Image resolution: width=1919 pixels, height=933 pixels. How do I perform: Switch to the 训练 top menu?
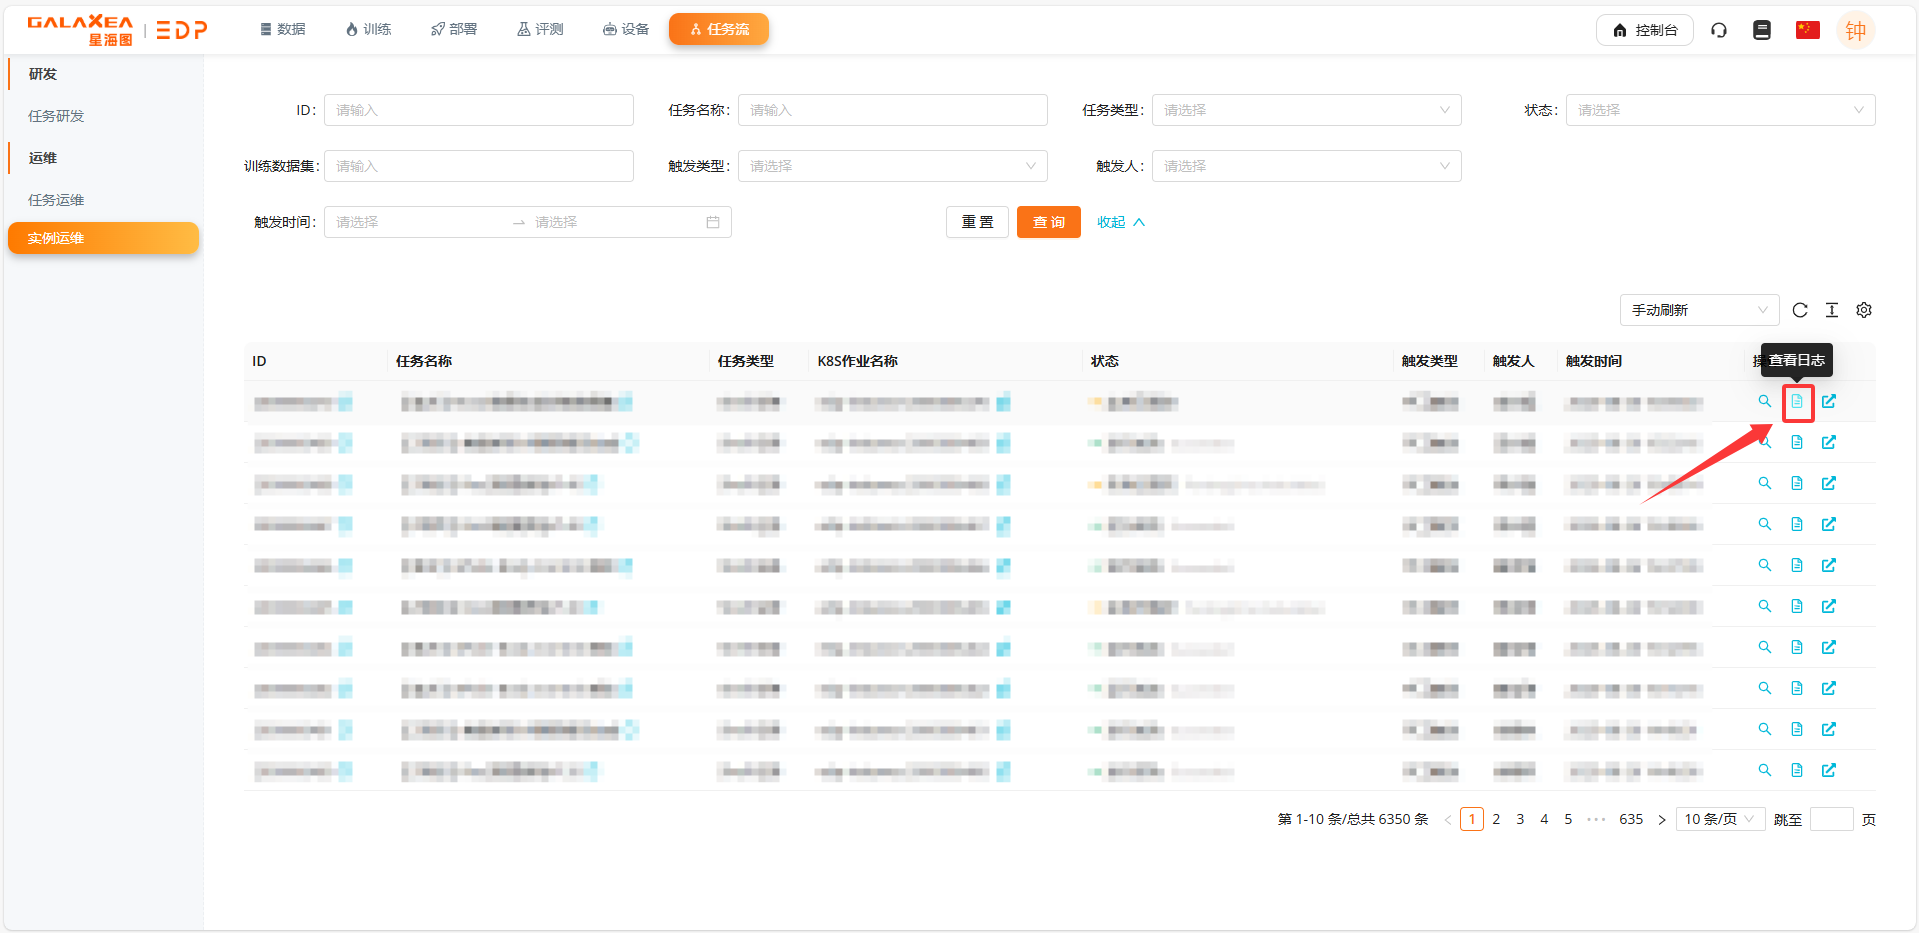(368, 29)
